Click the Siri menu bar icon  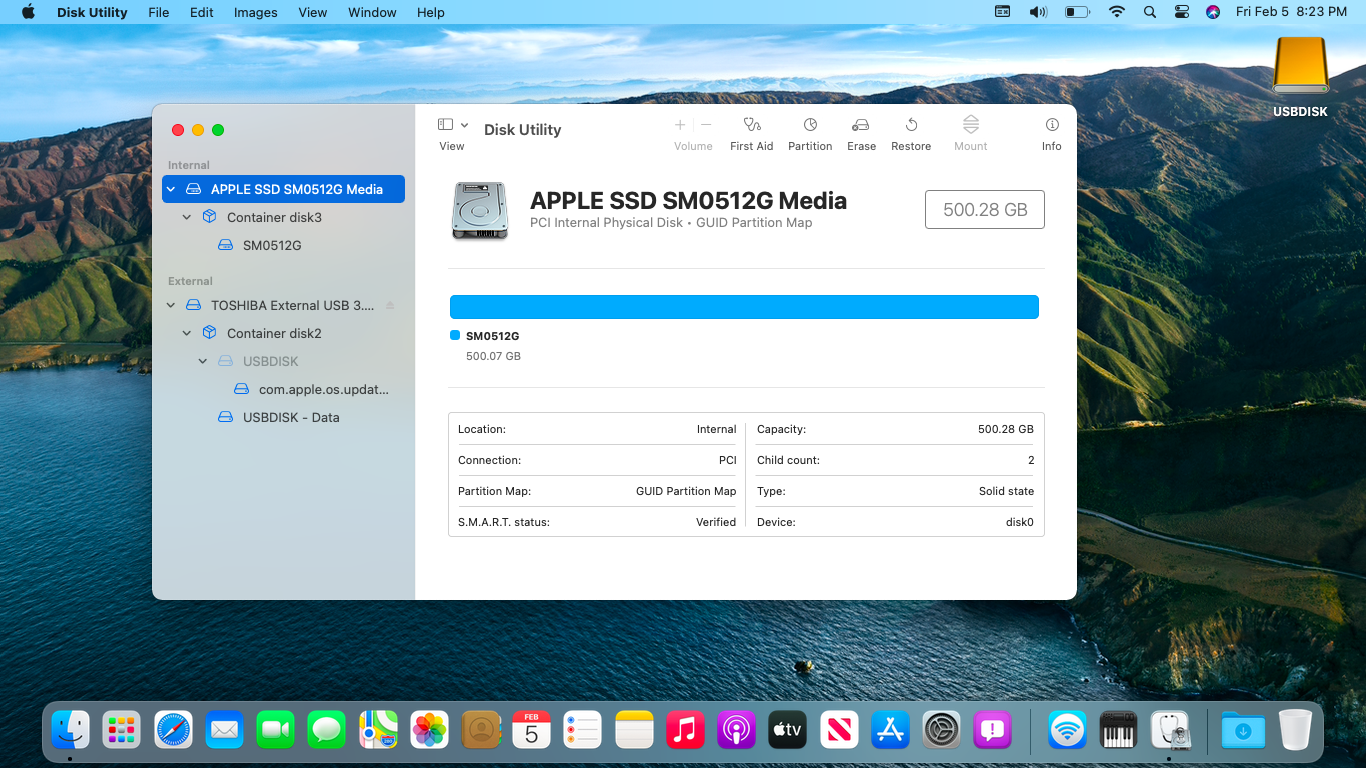tap(1213, 12)
